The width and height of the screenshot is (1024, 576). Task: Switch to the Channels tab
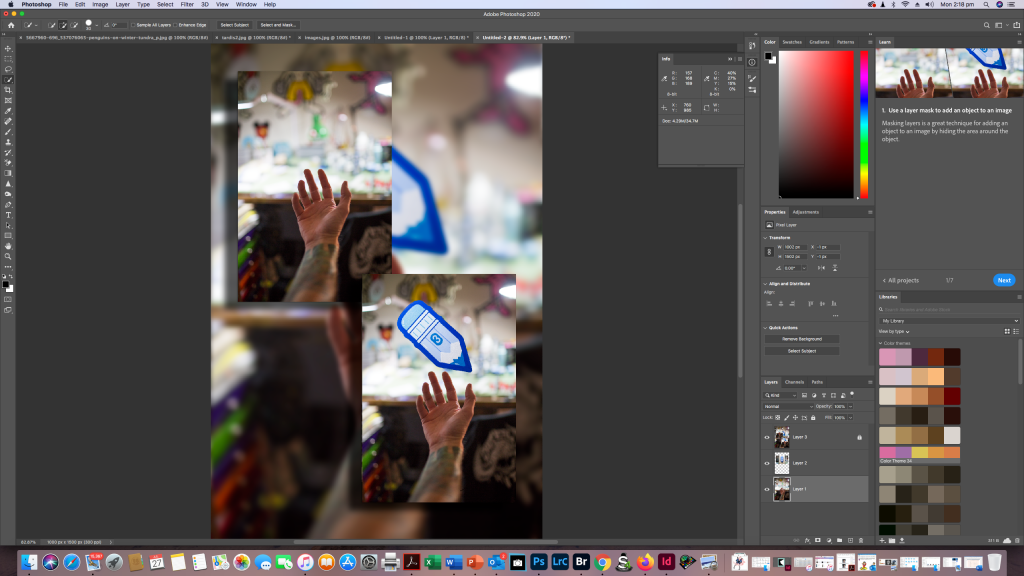[x=794, y=382]
